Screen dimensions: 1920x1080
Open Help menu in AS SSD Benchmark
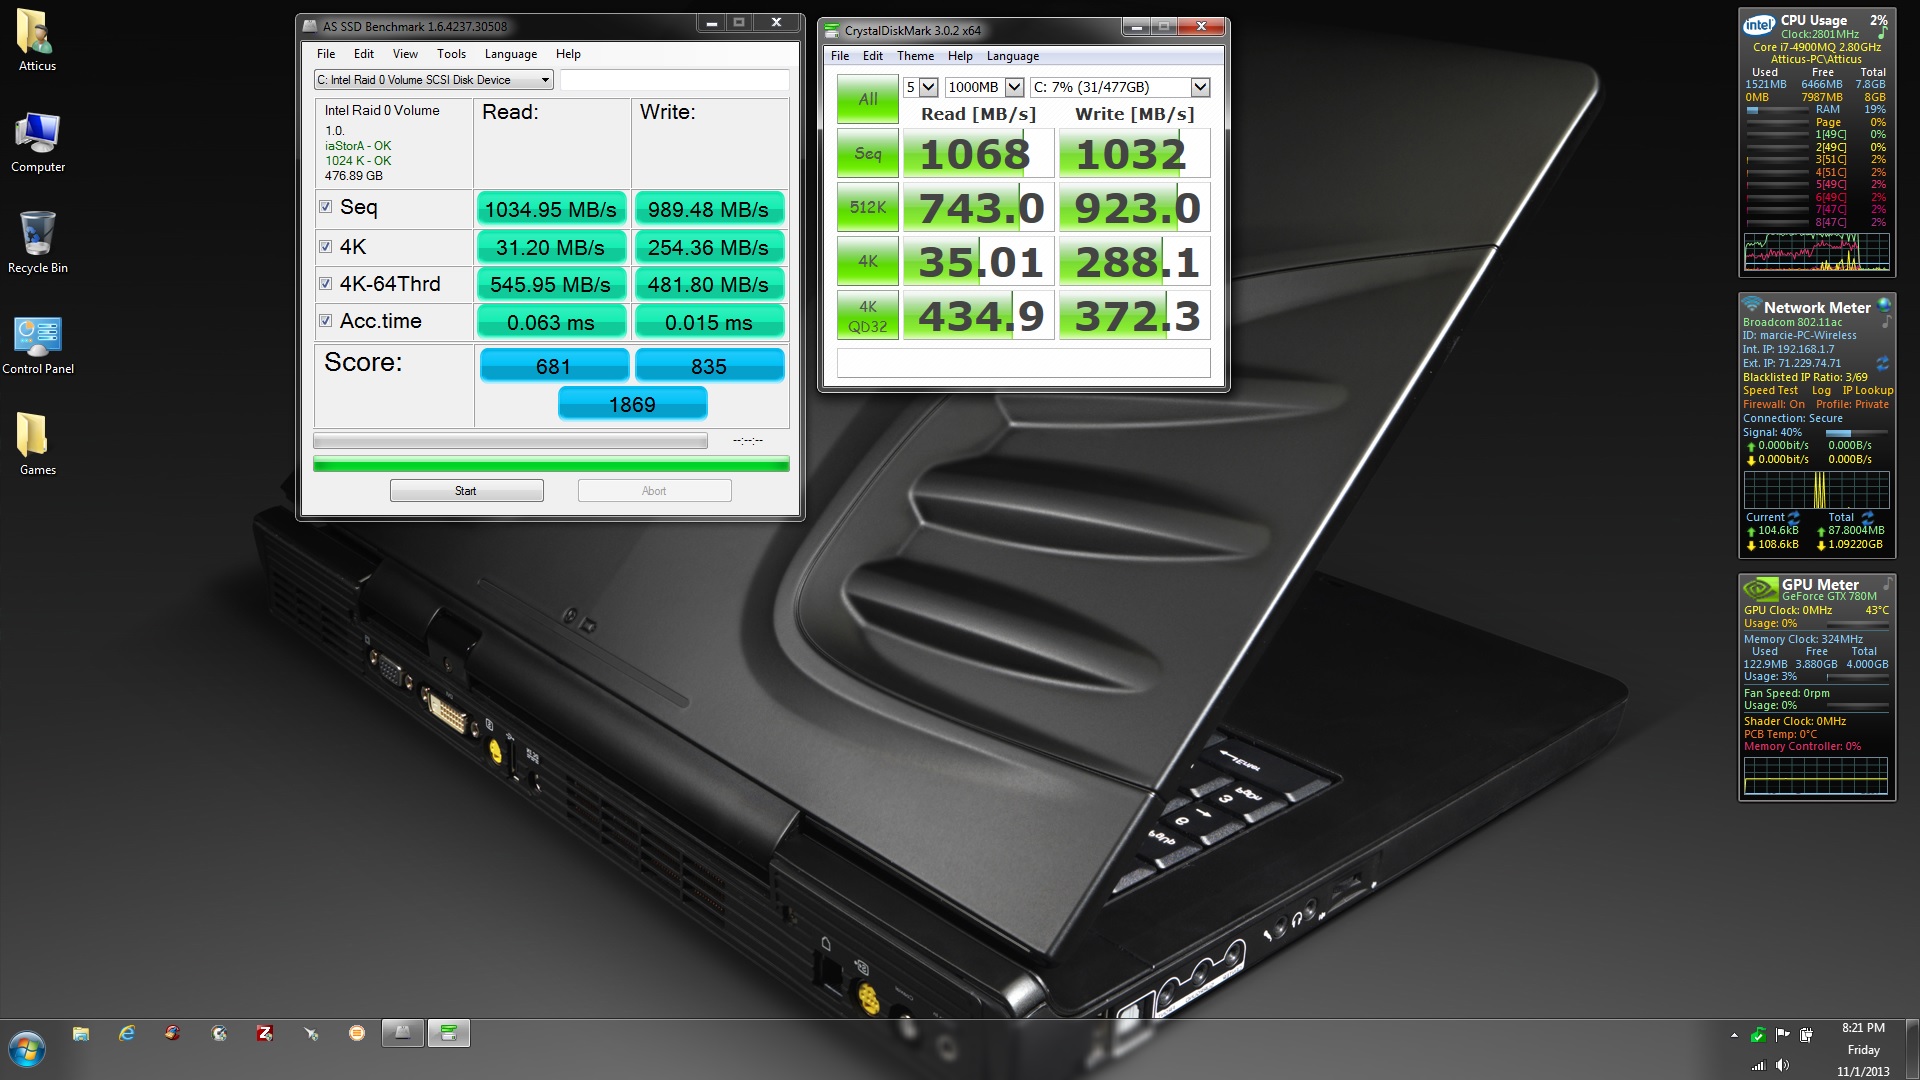click(568, 54)
